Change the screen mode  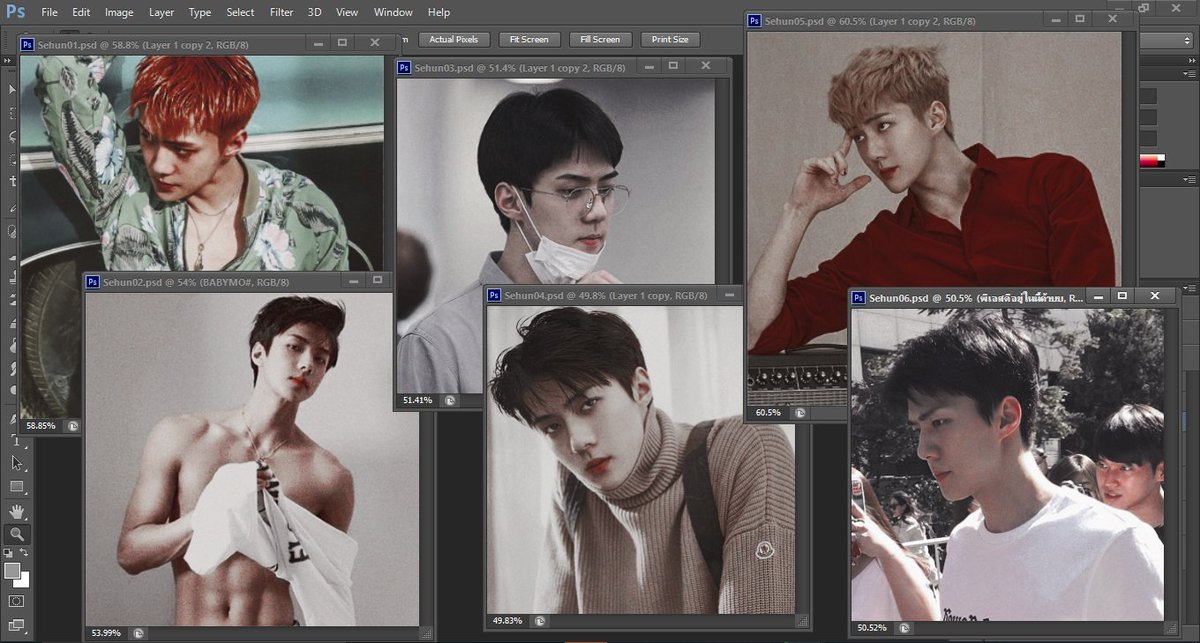pyautogui.click(x=16, y=628)
